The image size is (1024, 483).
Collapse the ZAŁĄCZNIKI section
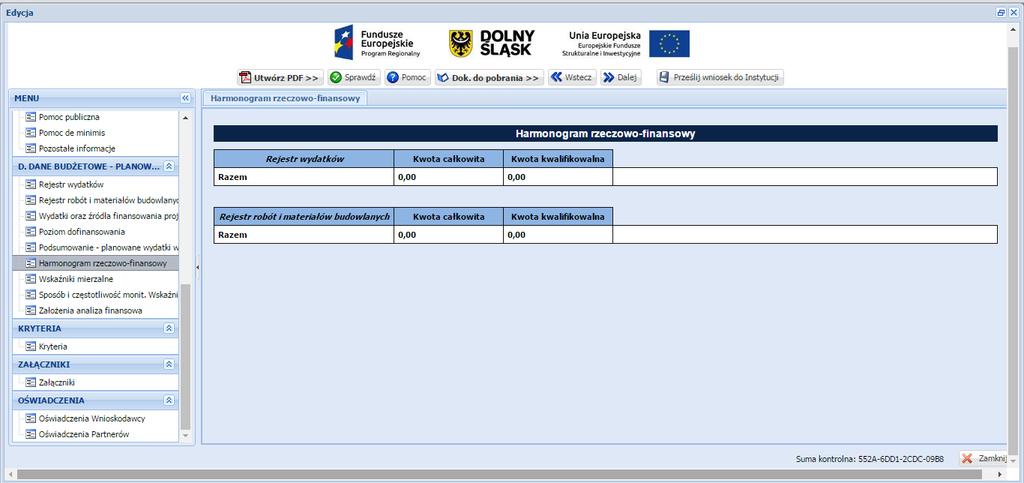tap(168, 364)
